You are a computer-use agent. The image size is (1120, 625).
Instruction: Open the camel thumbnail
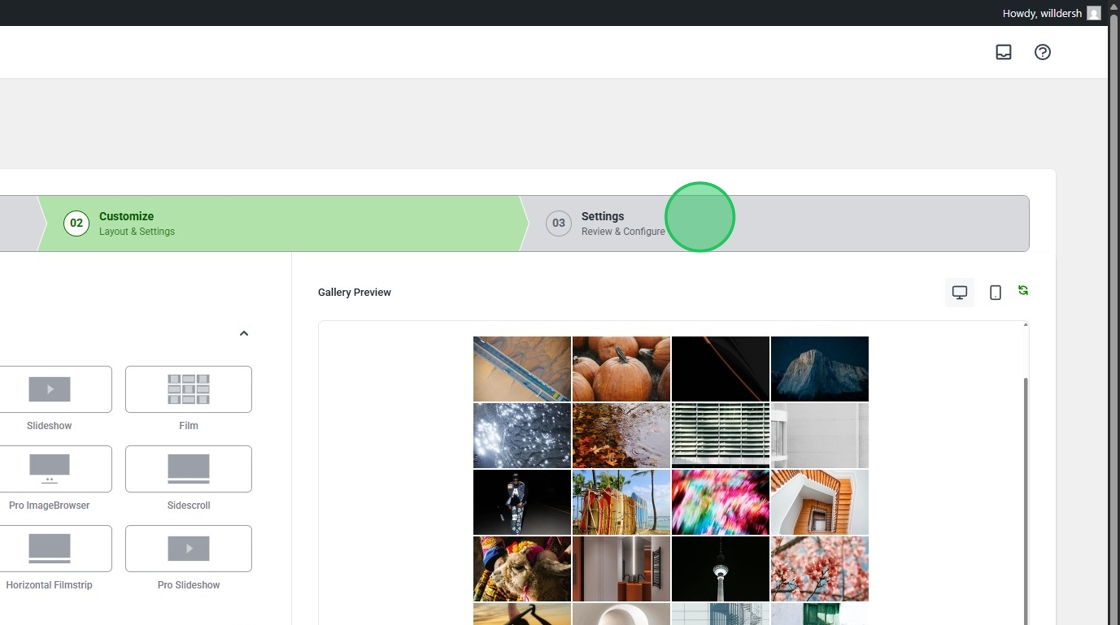[x=522, y=569]
